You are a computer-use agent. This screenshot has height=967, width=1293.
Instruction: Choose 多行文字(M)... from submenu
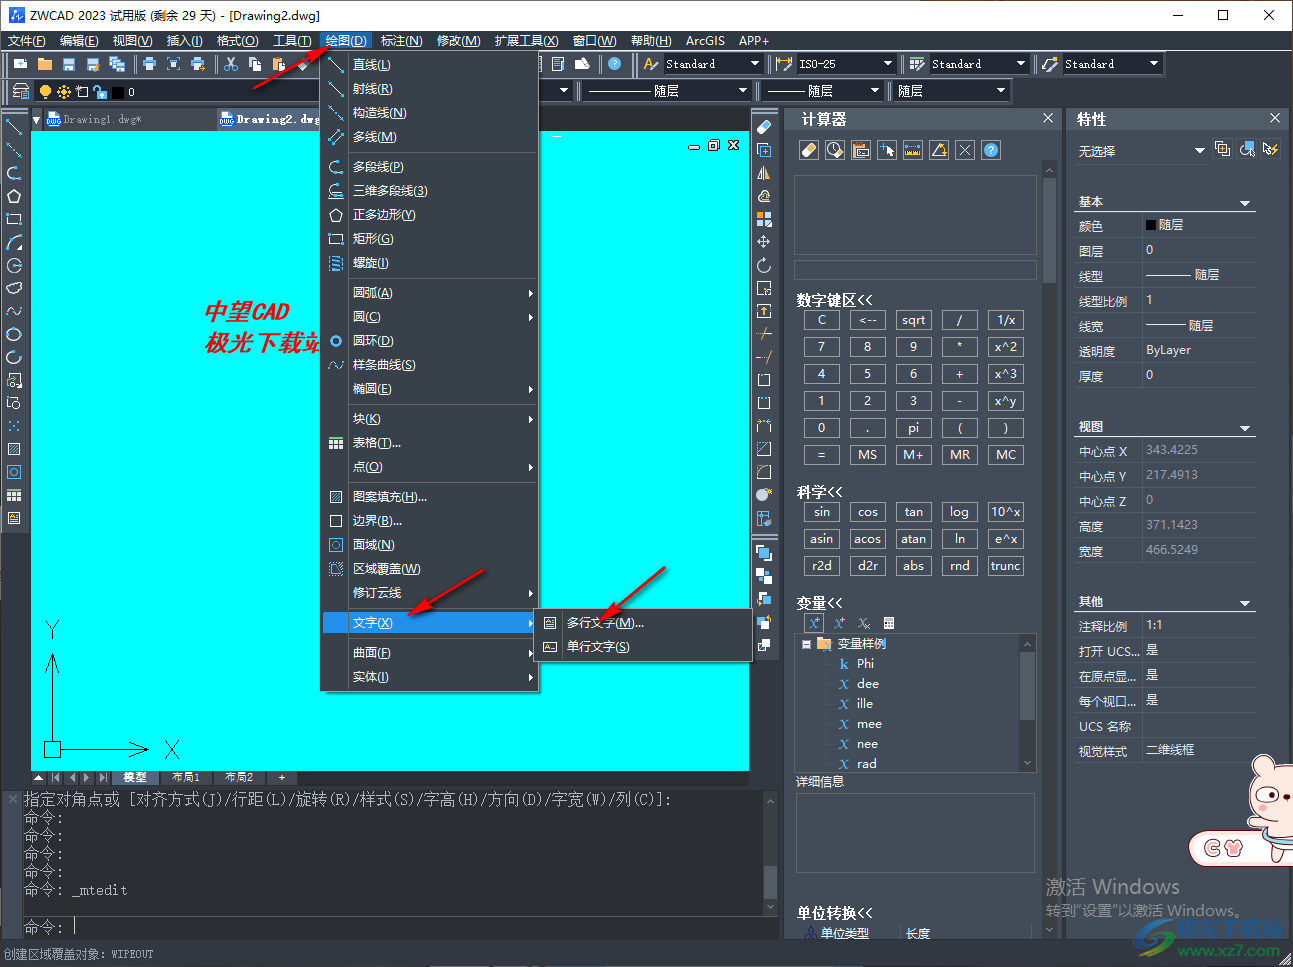tap(605, 623)
